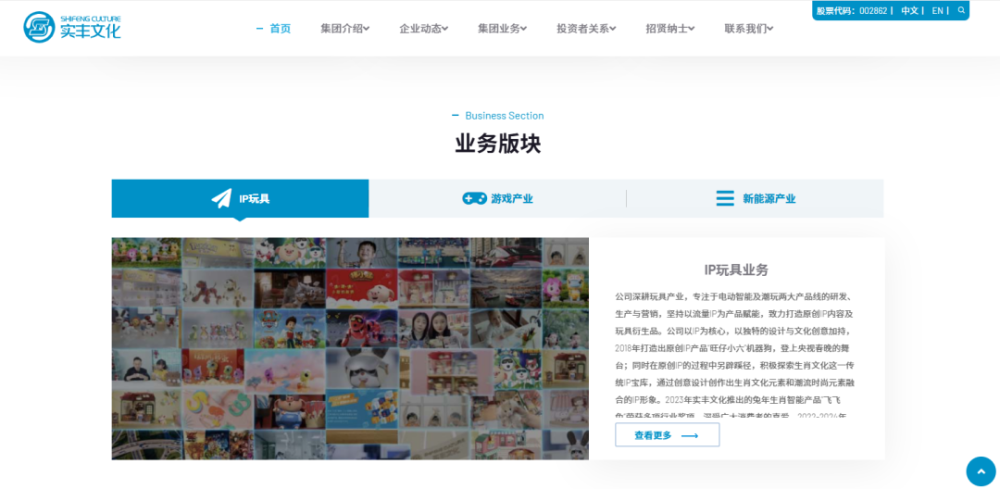Screen dimensions: 1000x489
Task: Expand the 集团介绍 menu
Action: [345, 28]
